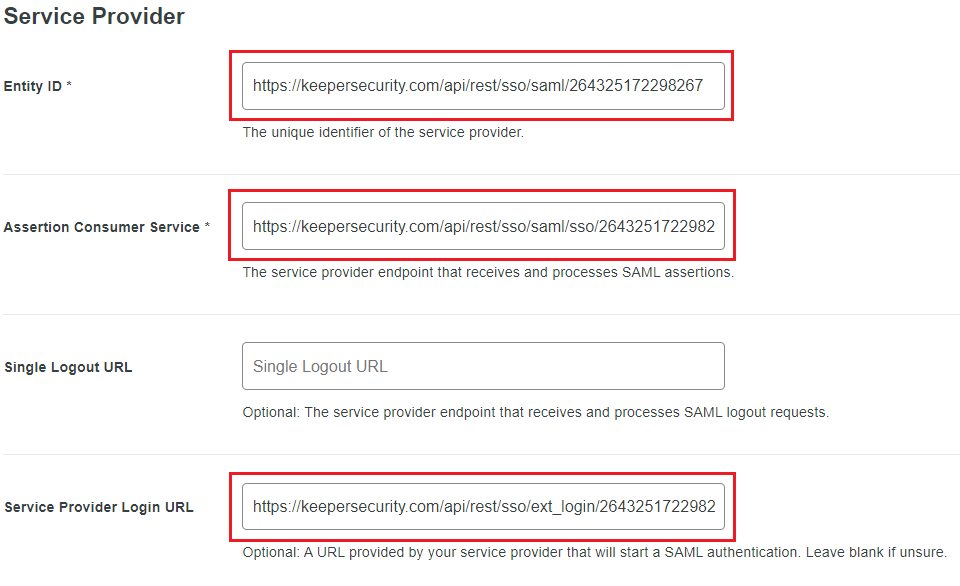Click the empty Single Logout URL field
The image size is (960, 586).
coord(483,366)
